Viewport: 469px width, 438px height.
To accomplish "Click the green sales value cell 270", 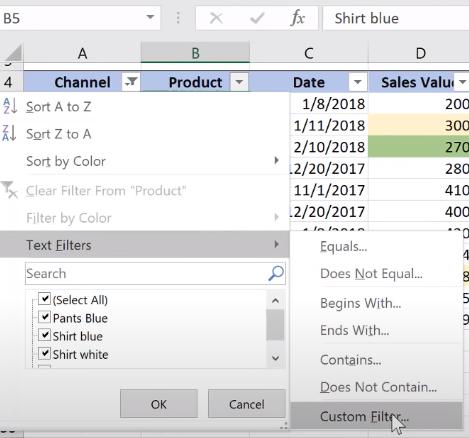I will 419,147.
